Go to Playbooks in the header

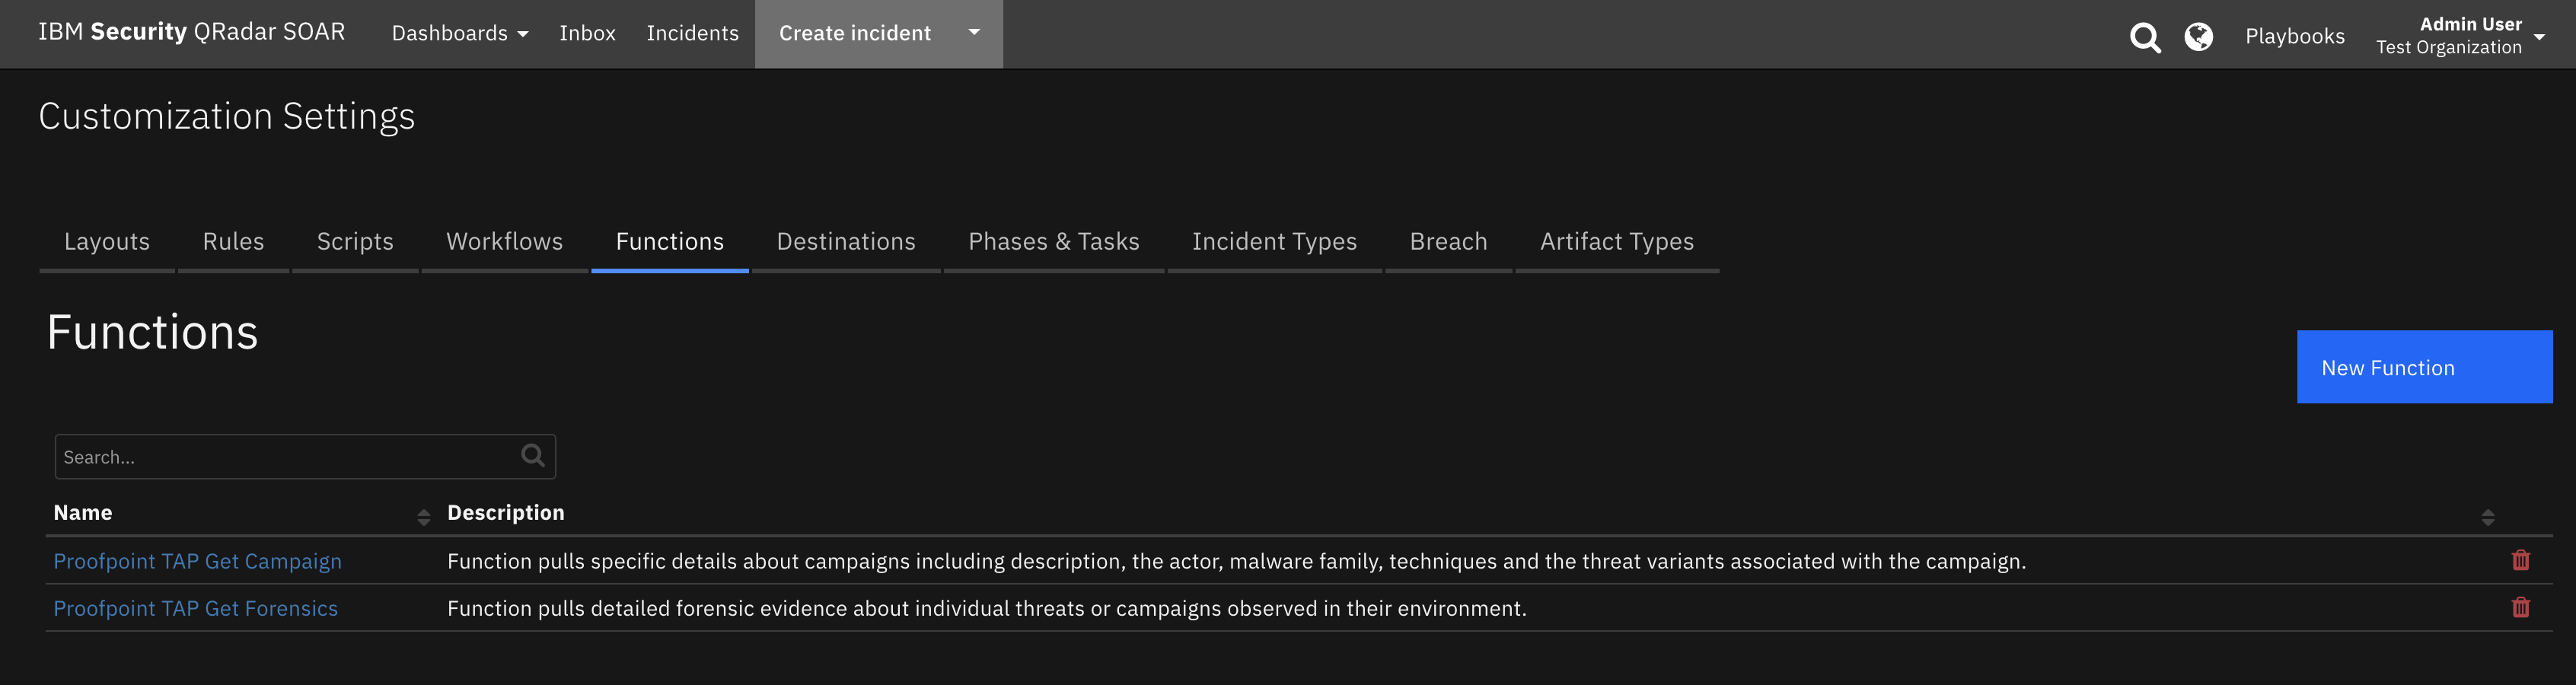click(2294, 36)
